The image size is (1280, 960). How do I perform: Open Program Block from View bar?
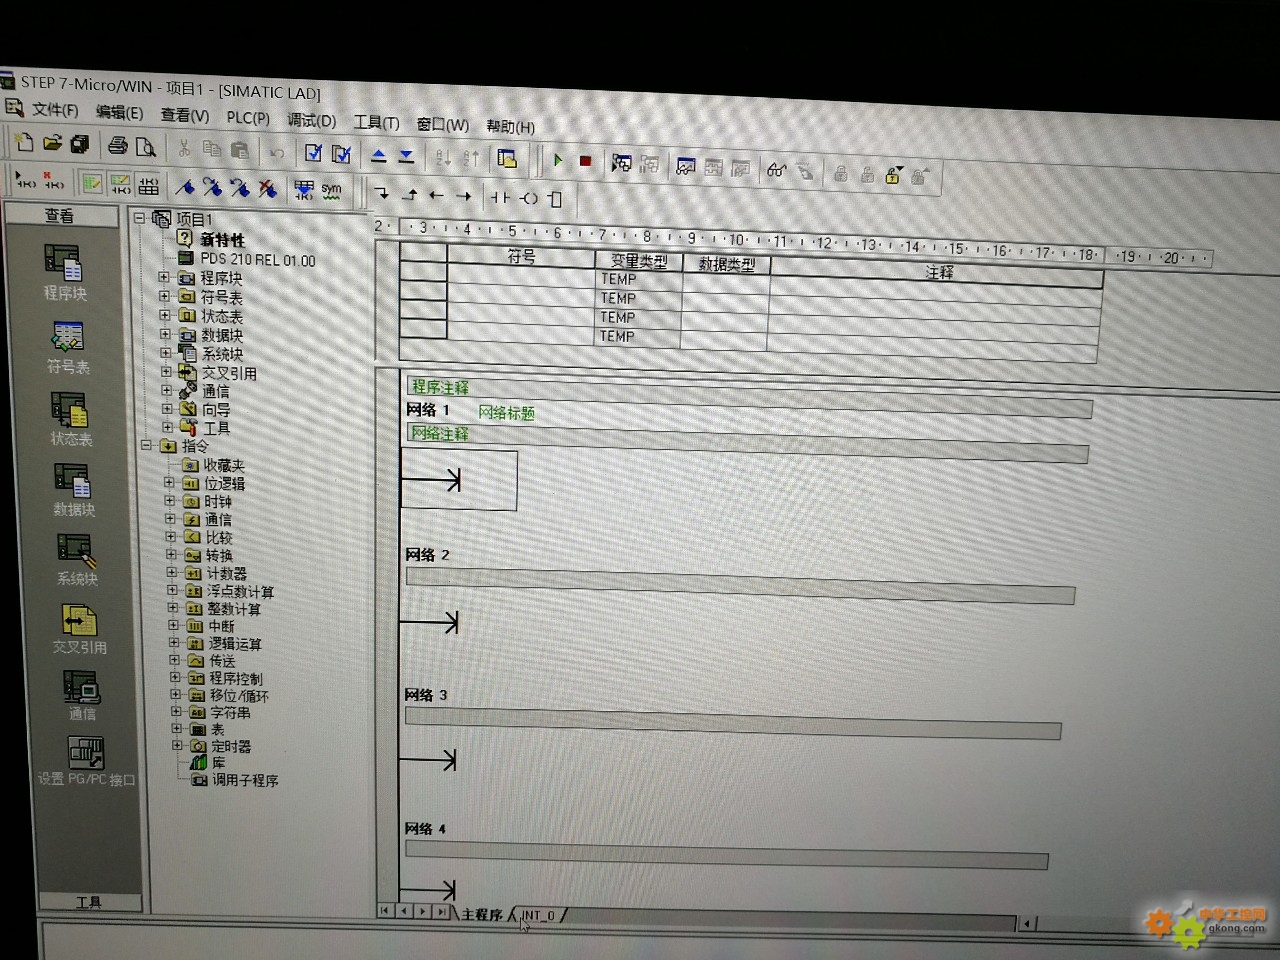64,263
